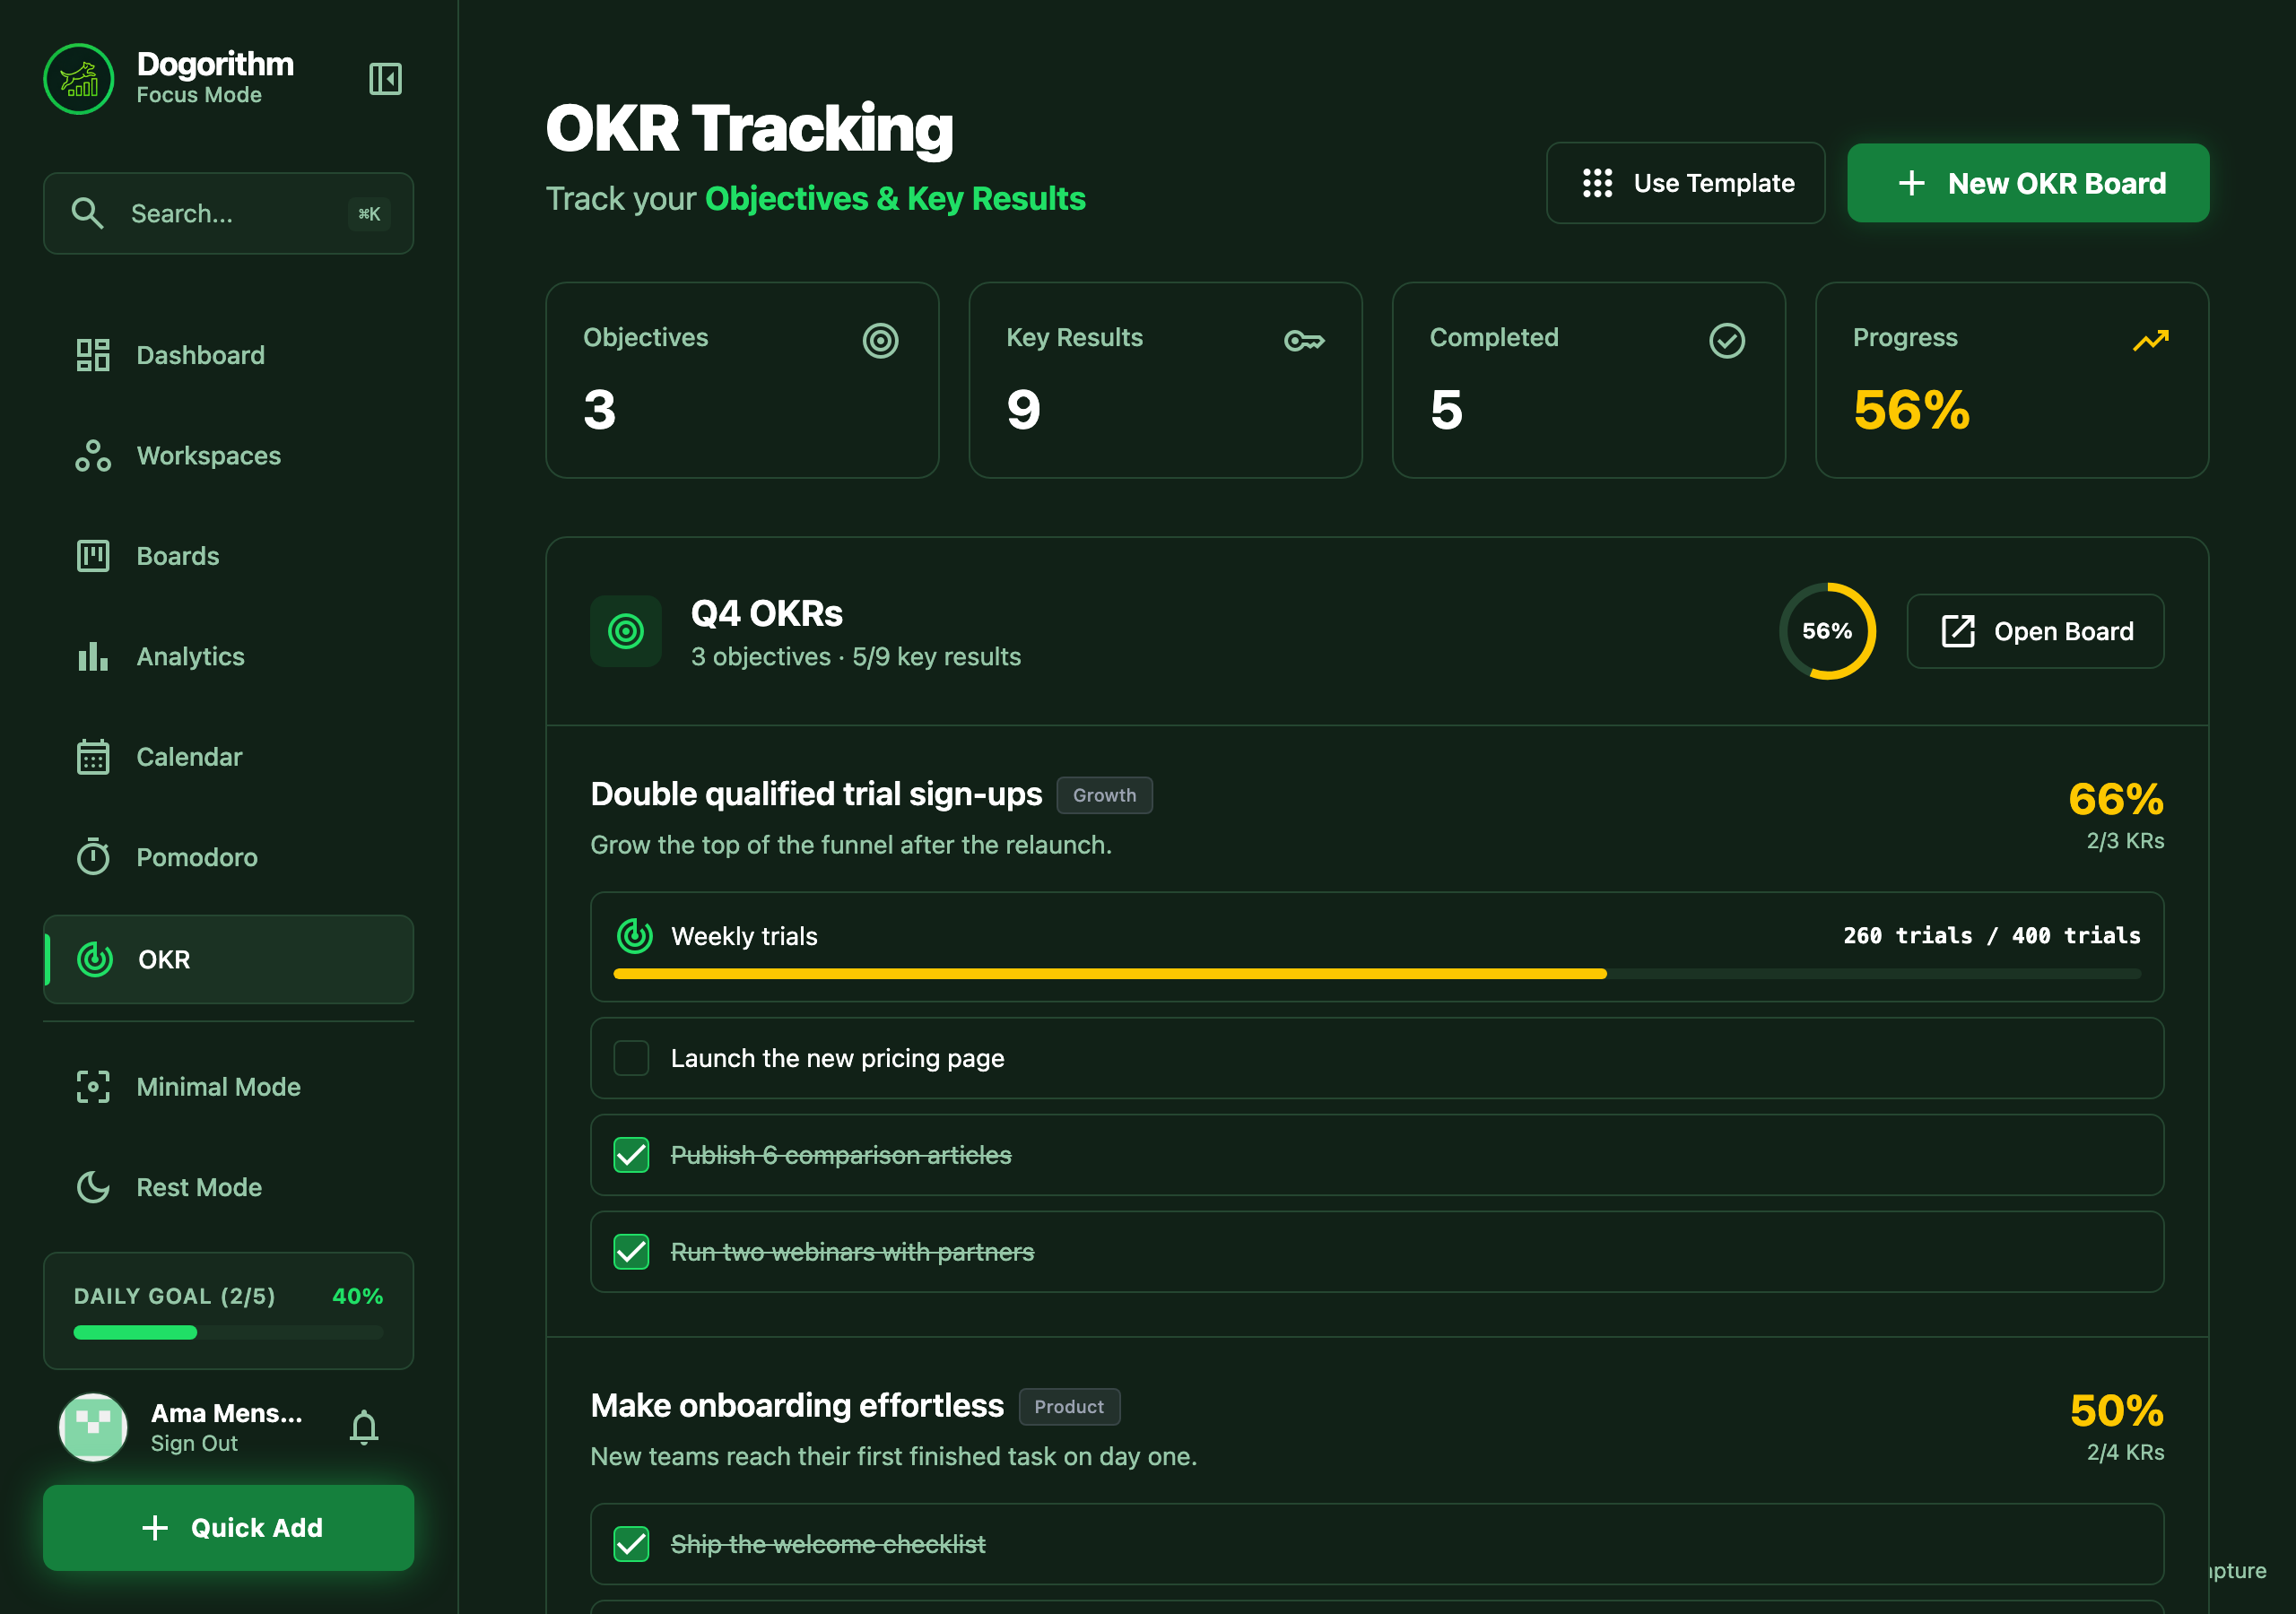Click the Objectives target icon
Screen dimensions: 2296x1614
[x=880, y=341]
